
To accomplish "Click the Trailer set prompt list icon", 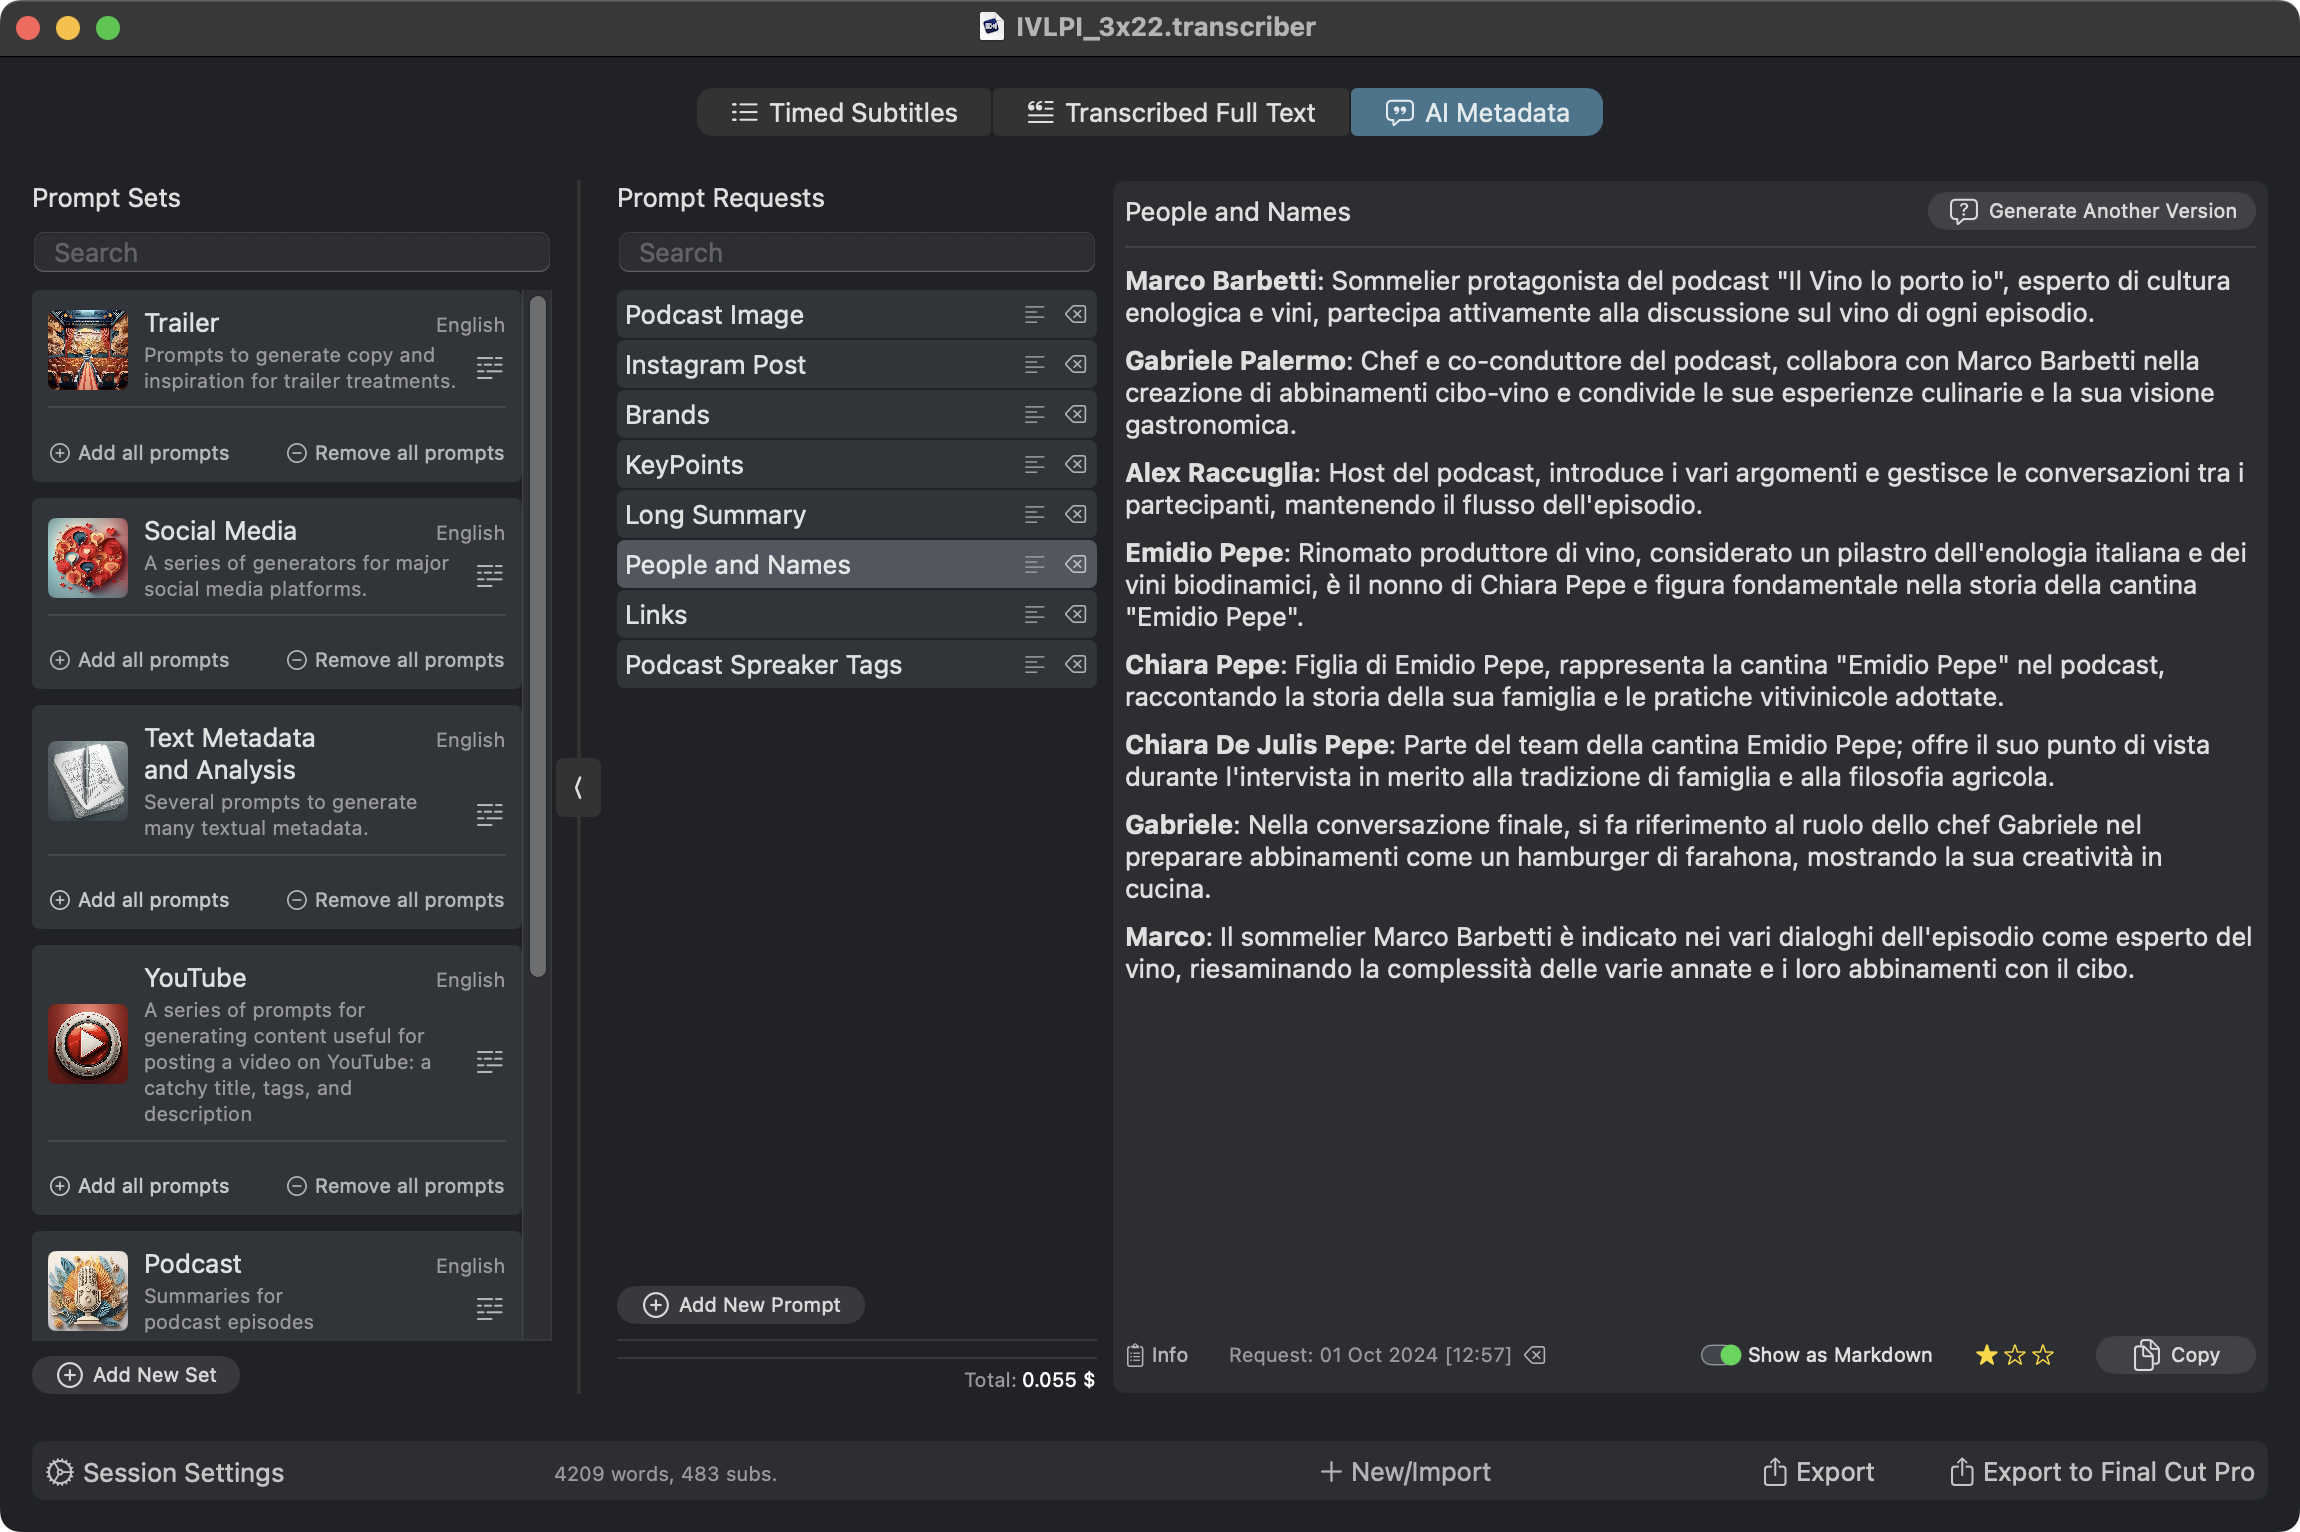I will tap(489, 368).
